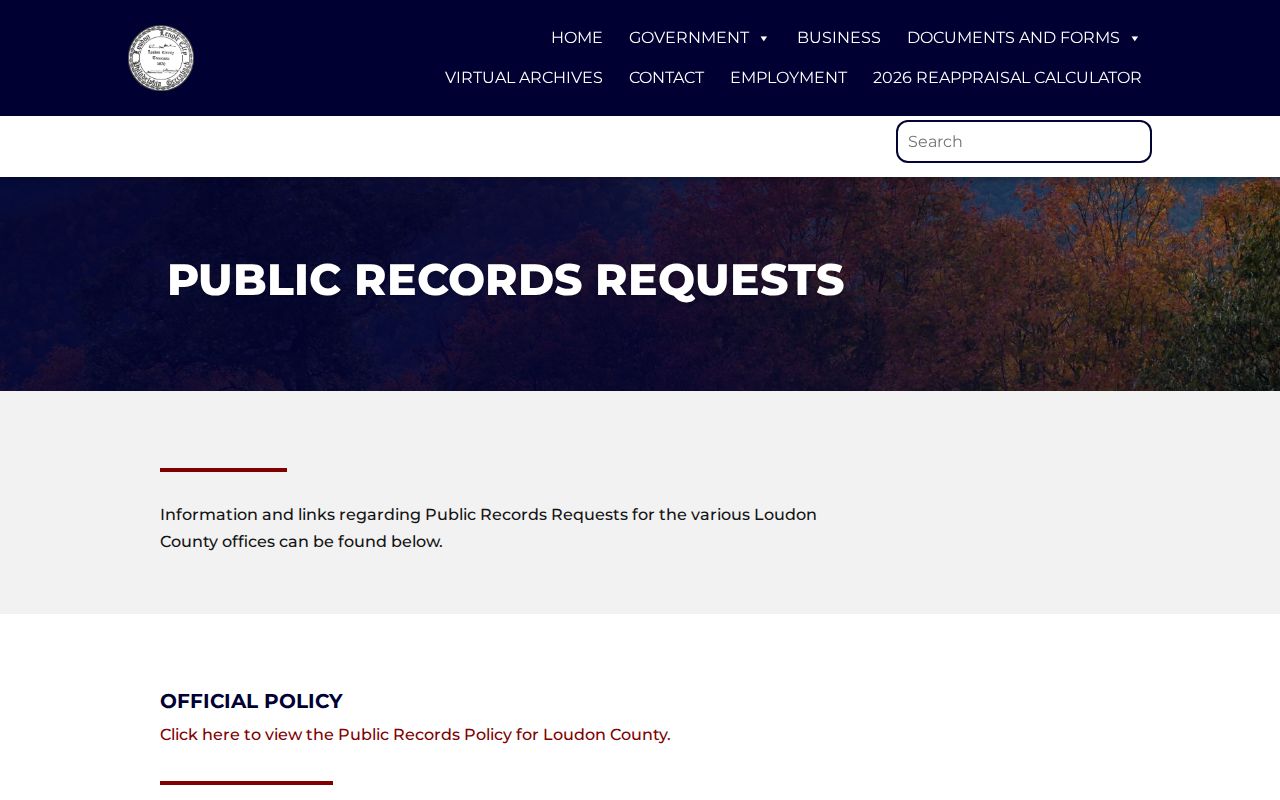1280x800 pixels.
Task: Focus the Search input field
Action: (x=1024, y=141)
